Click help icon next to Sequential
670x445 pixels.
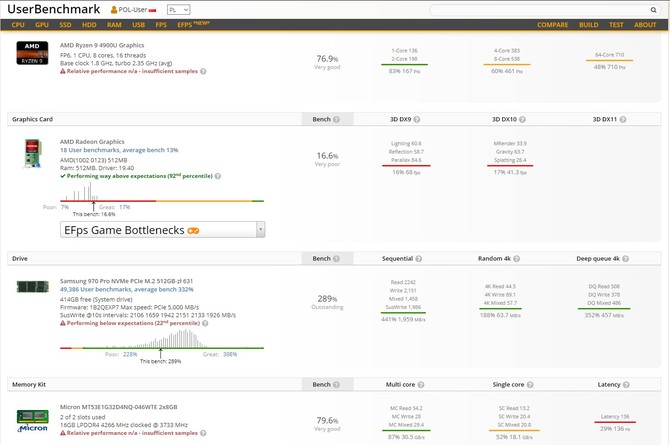click(x=419, y=259)
